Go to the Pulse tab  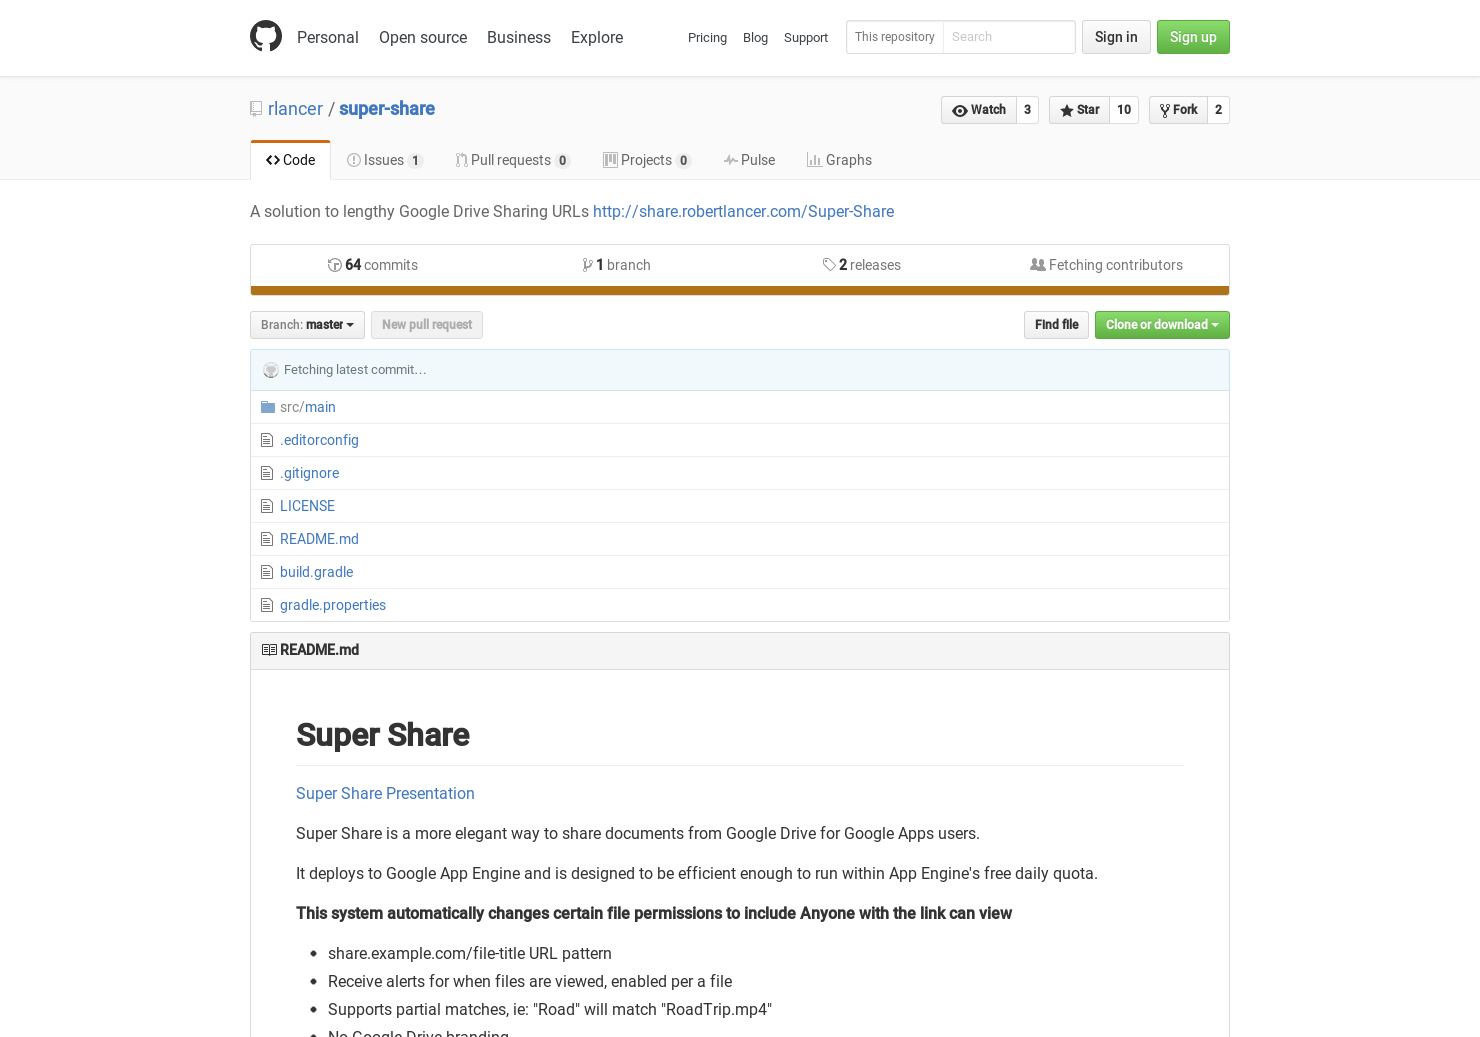(750, 160)
